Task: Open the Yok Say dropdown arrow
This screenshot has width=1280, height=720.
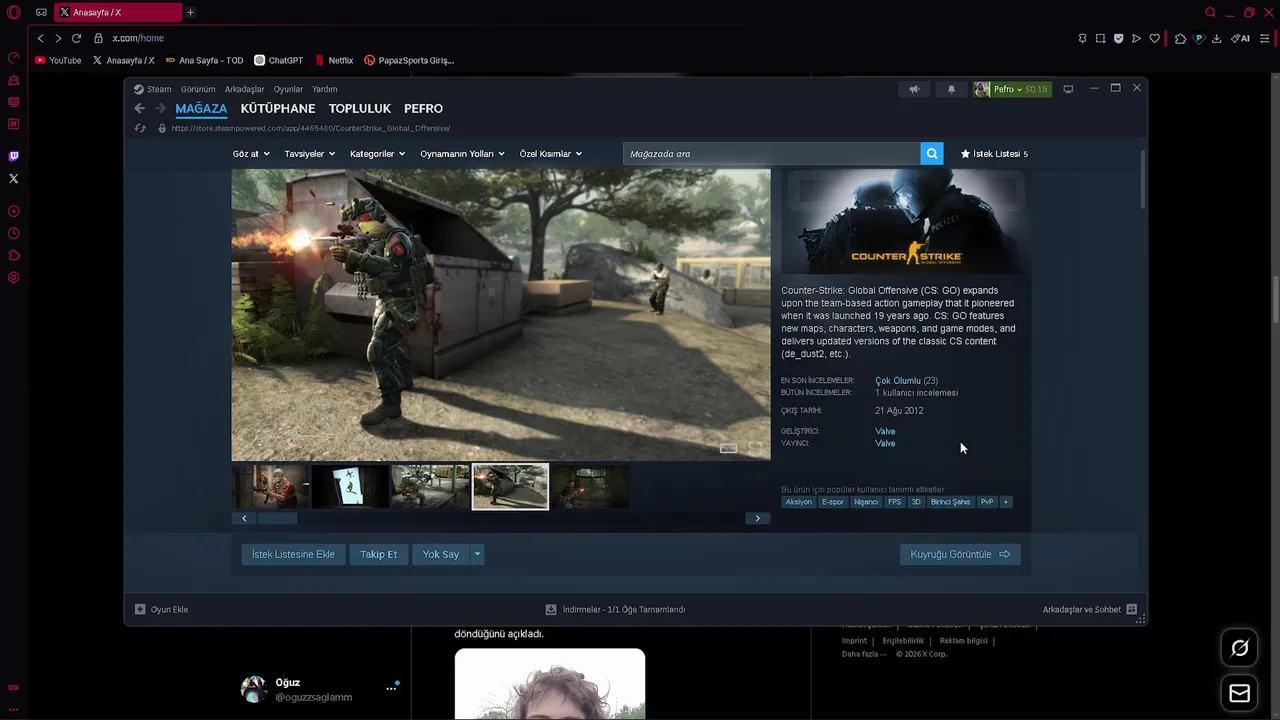Action: [x=477, y=554]
